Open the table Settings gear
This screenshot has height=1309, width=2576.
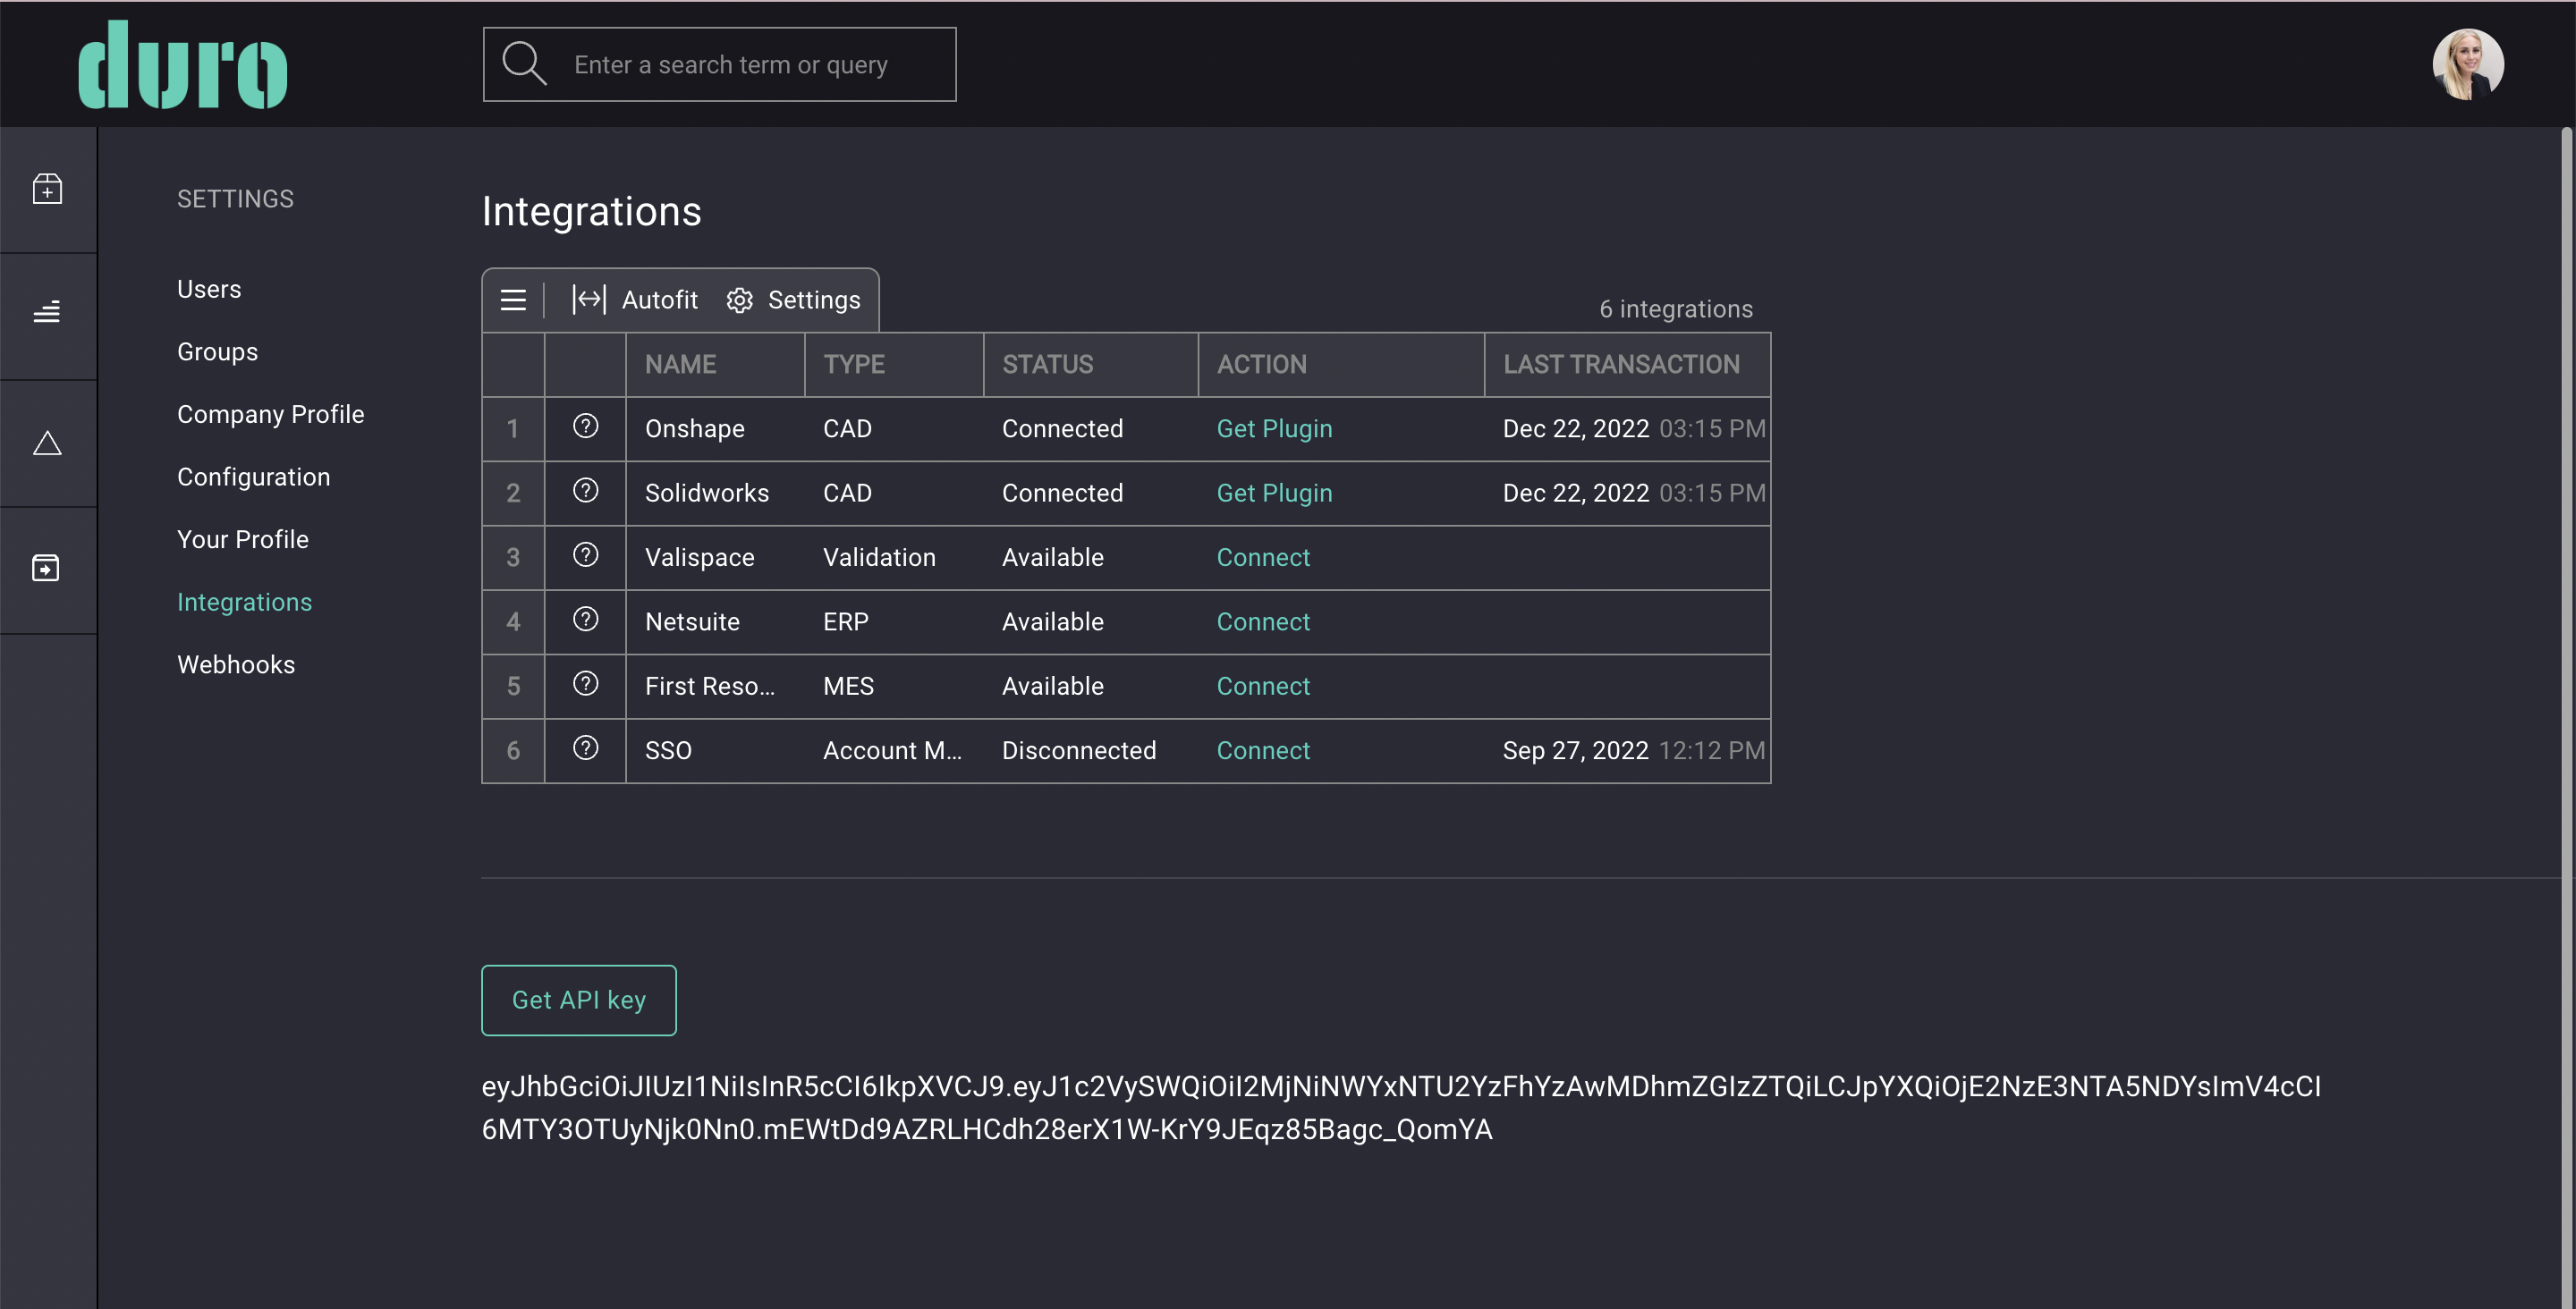pos(794,299)
